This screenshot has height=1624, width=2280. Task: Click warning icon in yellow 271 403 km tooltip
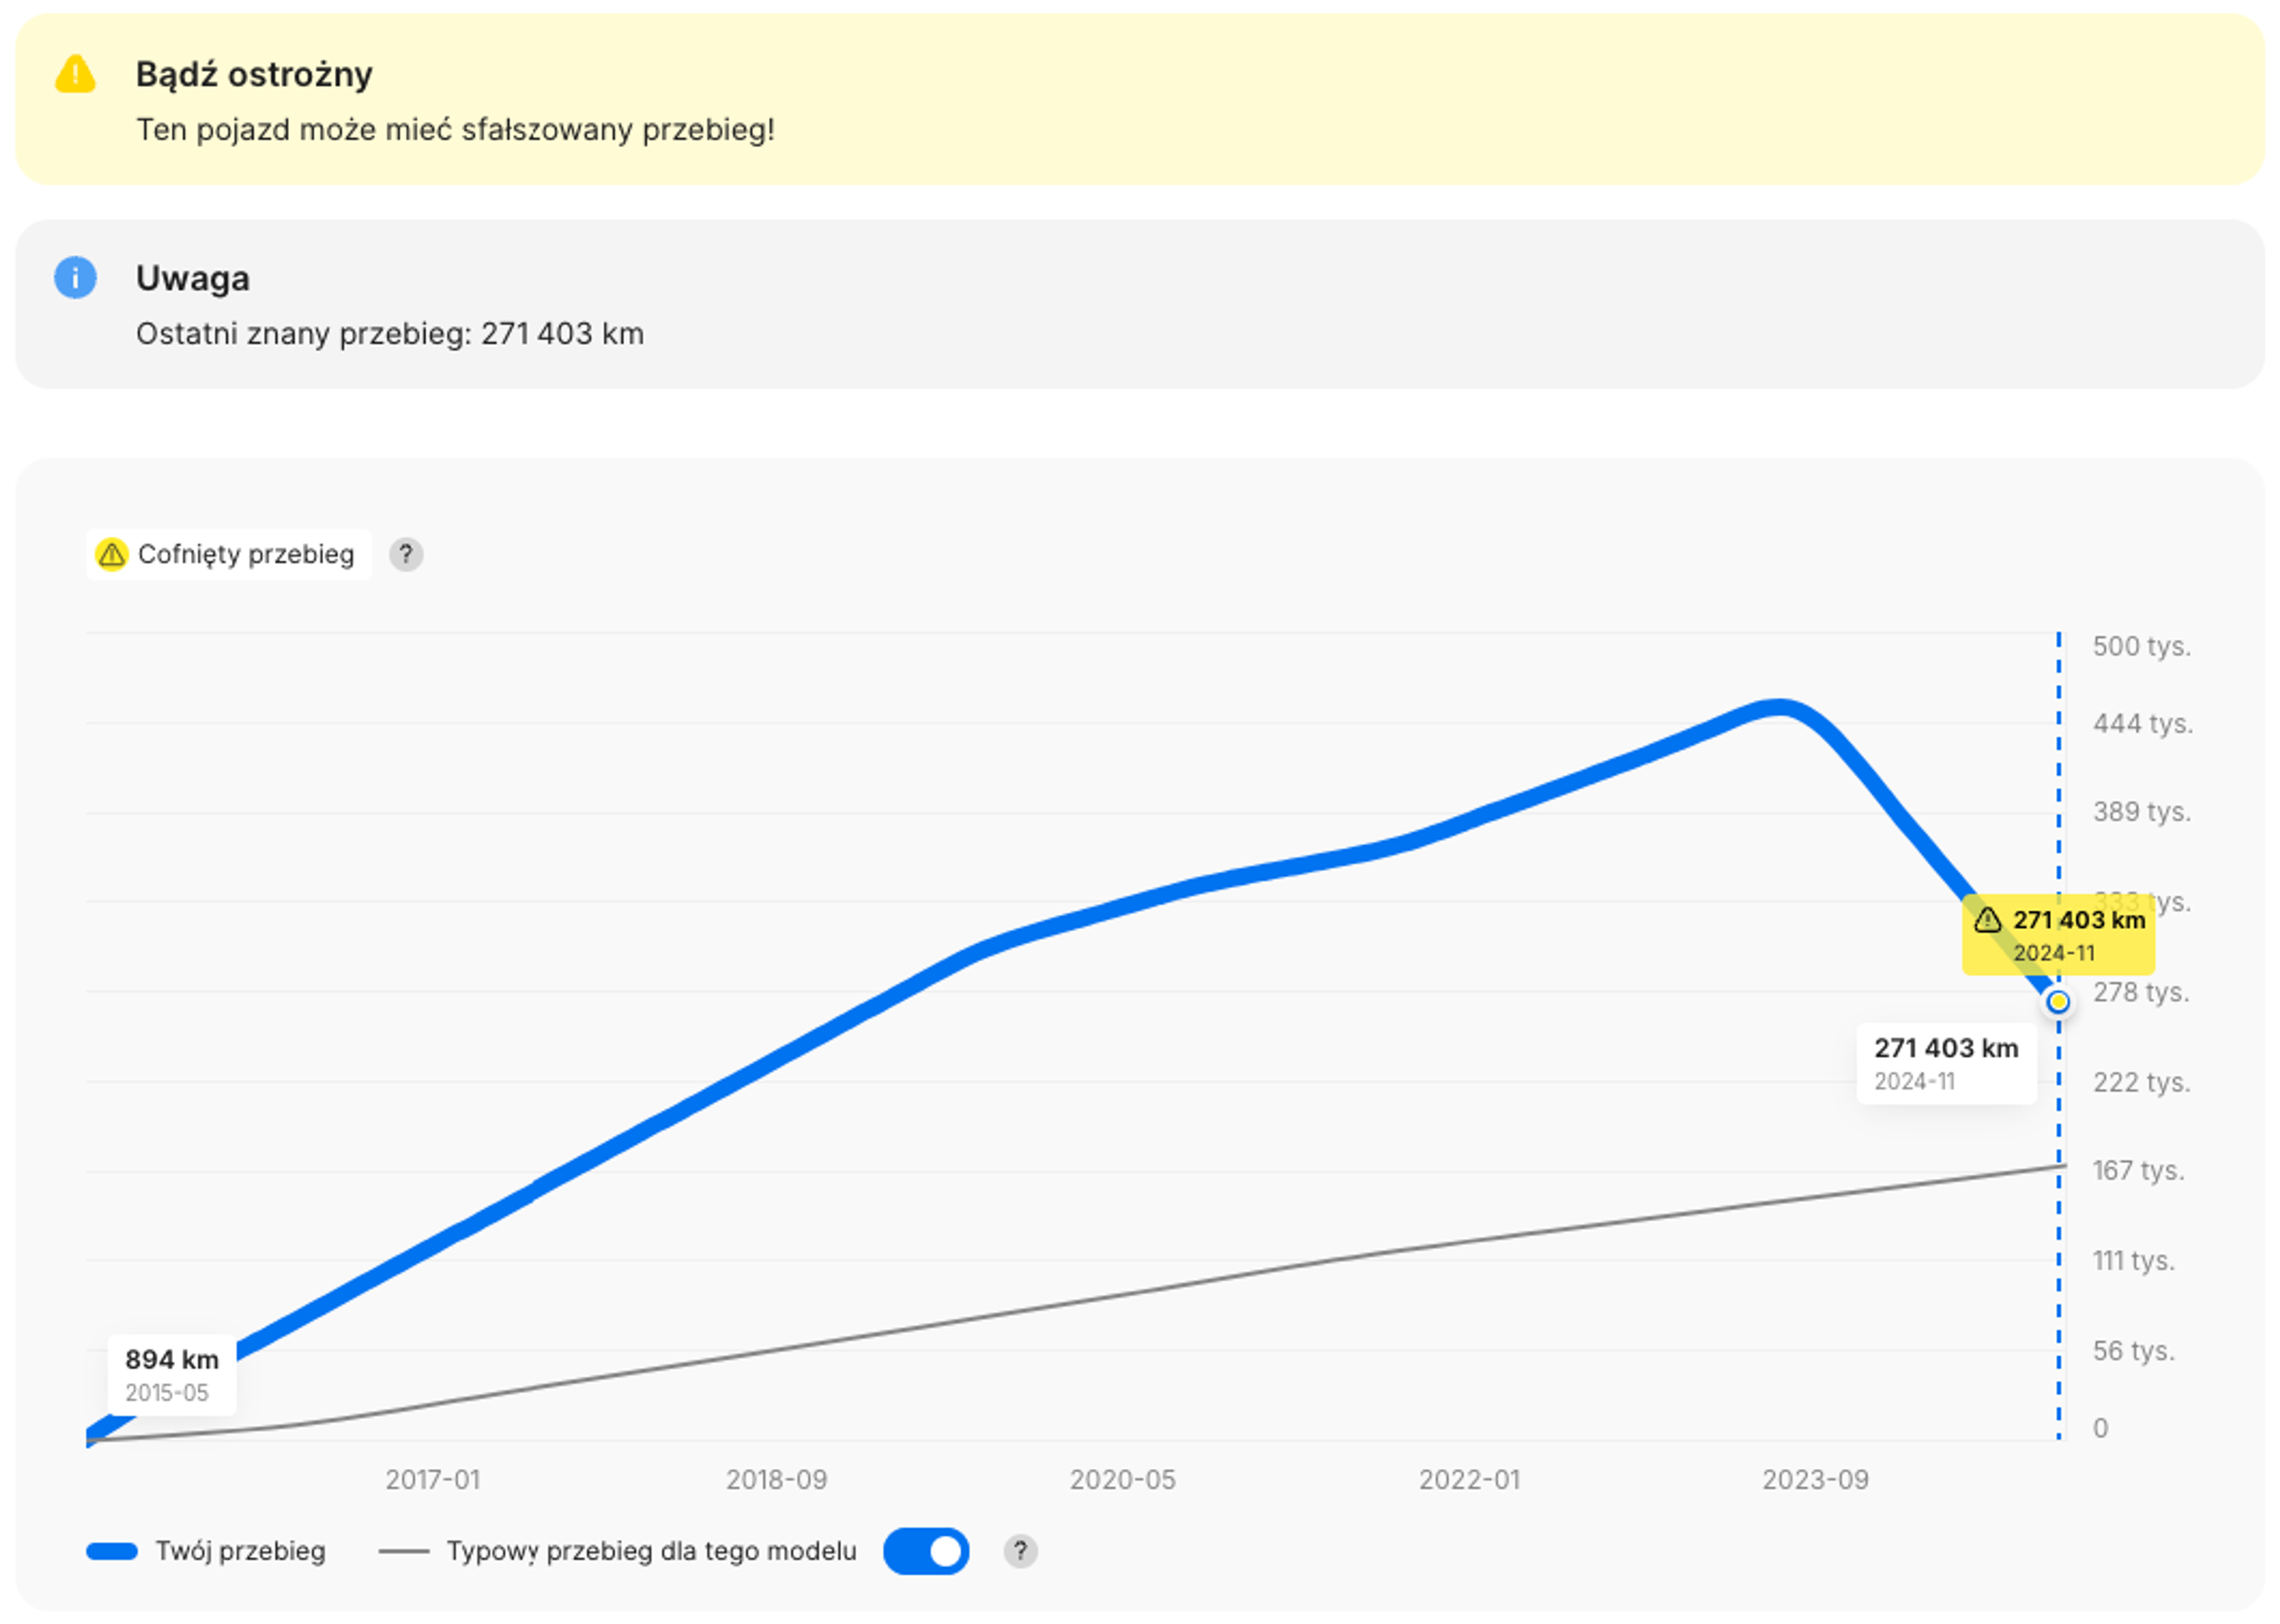click(1987, 920)
